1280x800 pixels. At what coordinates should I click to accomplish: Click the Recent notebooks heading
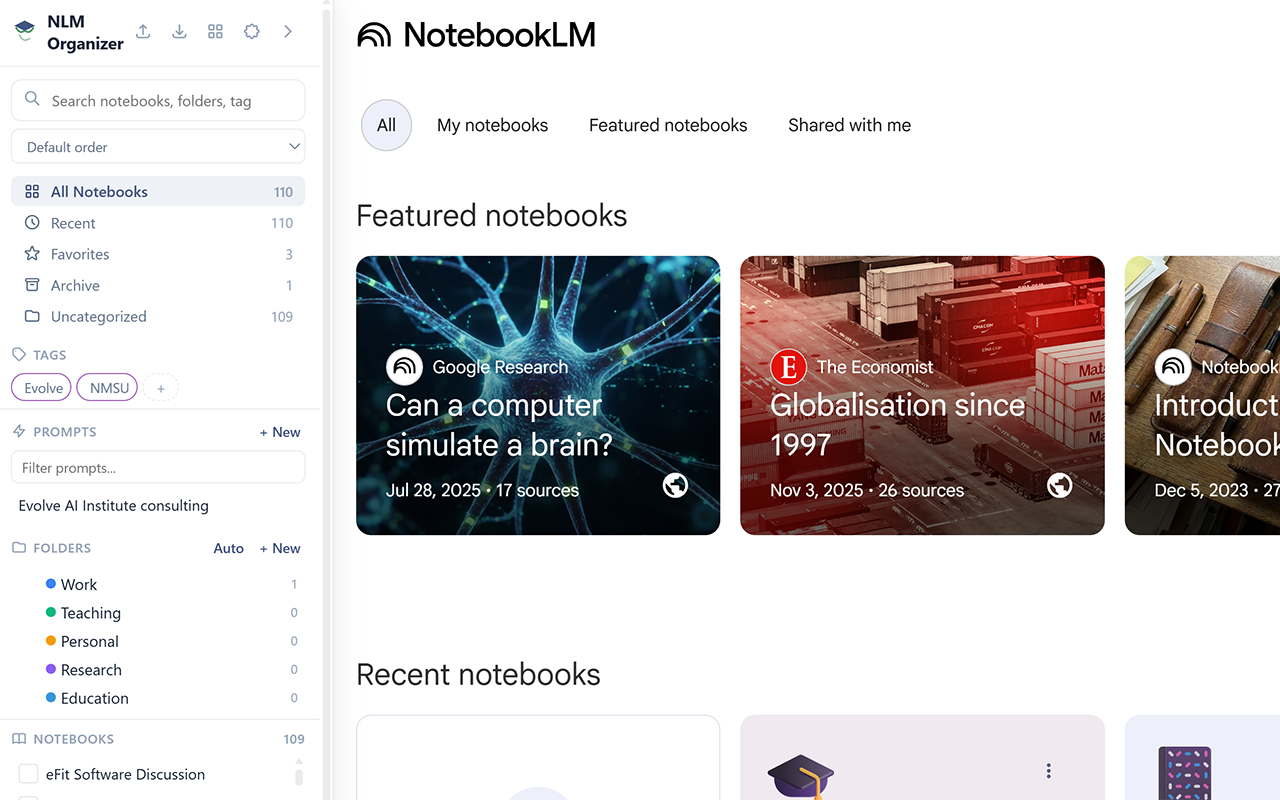[x=478, y=675]
